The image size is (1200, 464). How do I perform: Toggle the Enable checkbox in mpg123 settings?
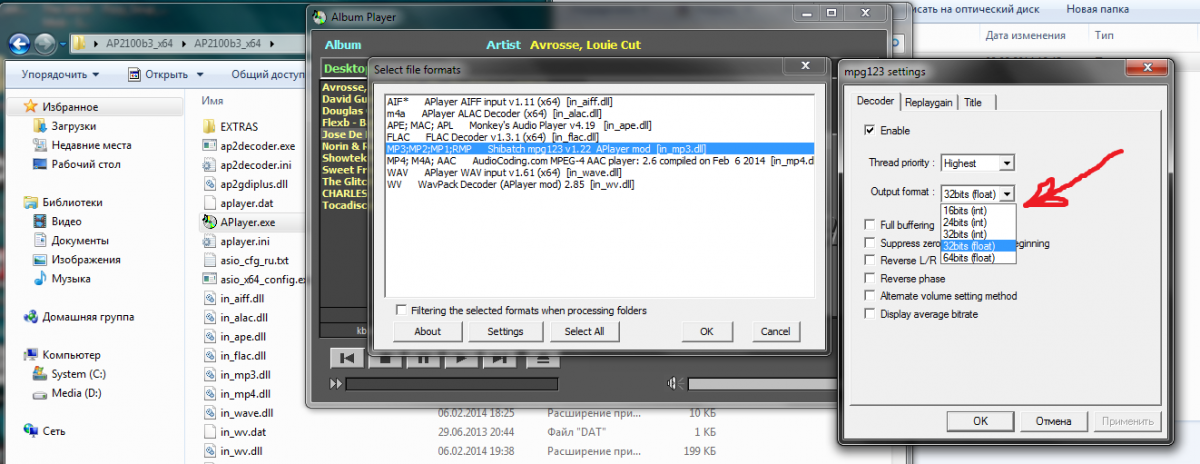pos(870,130)
